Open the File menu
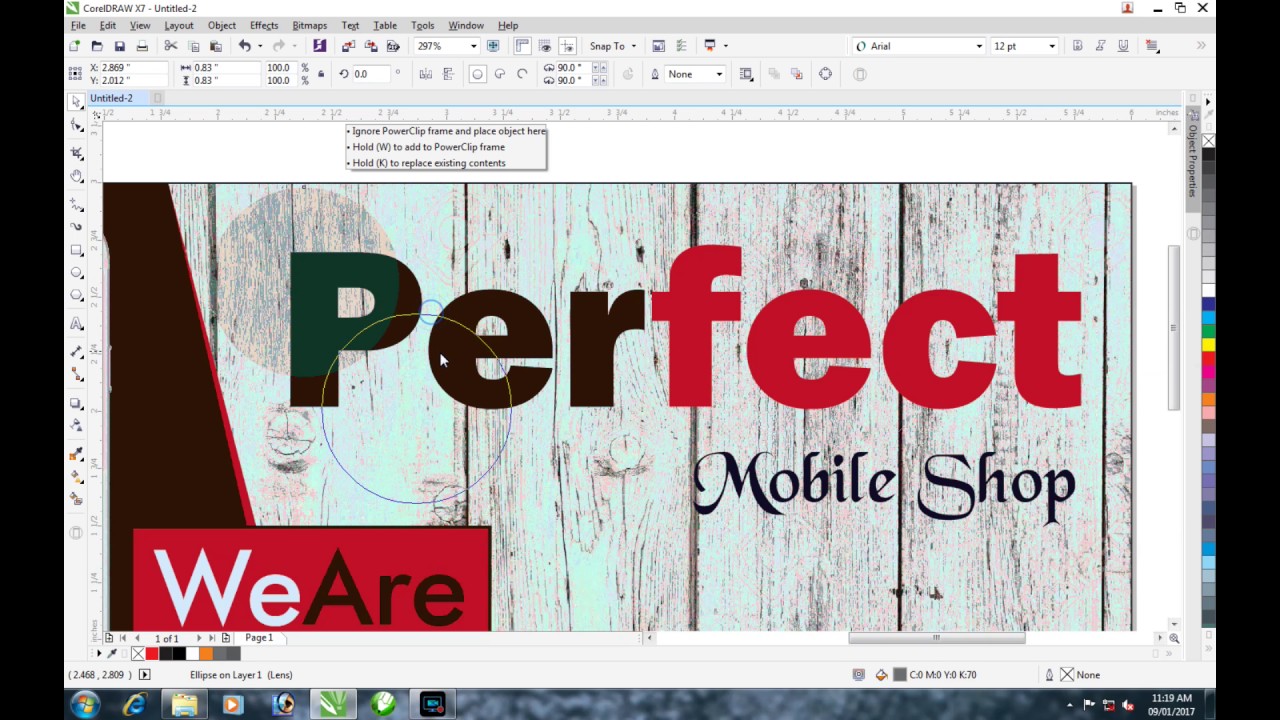Viewport: 1280px width, 720px height. [77, 25]
